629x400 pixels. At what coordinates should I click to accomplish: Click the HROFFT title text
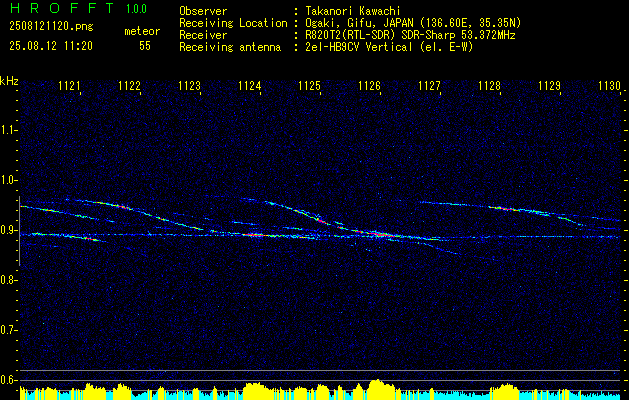tap(62, 8)
